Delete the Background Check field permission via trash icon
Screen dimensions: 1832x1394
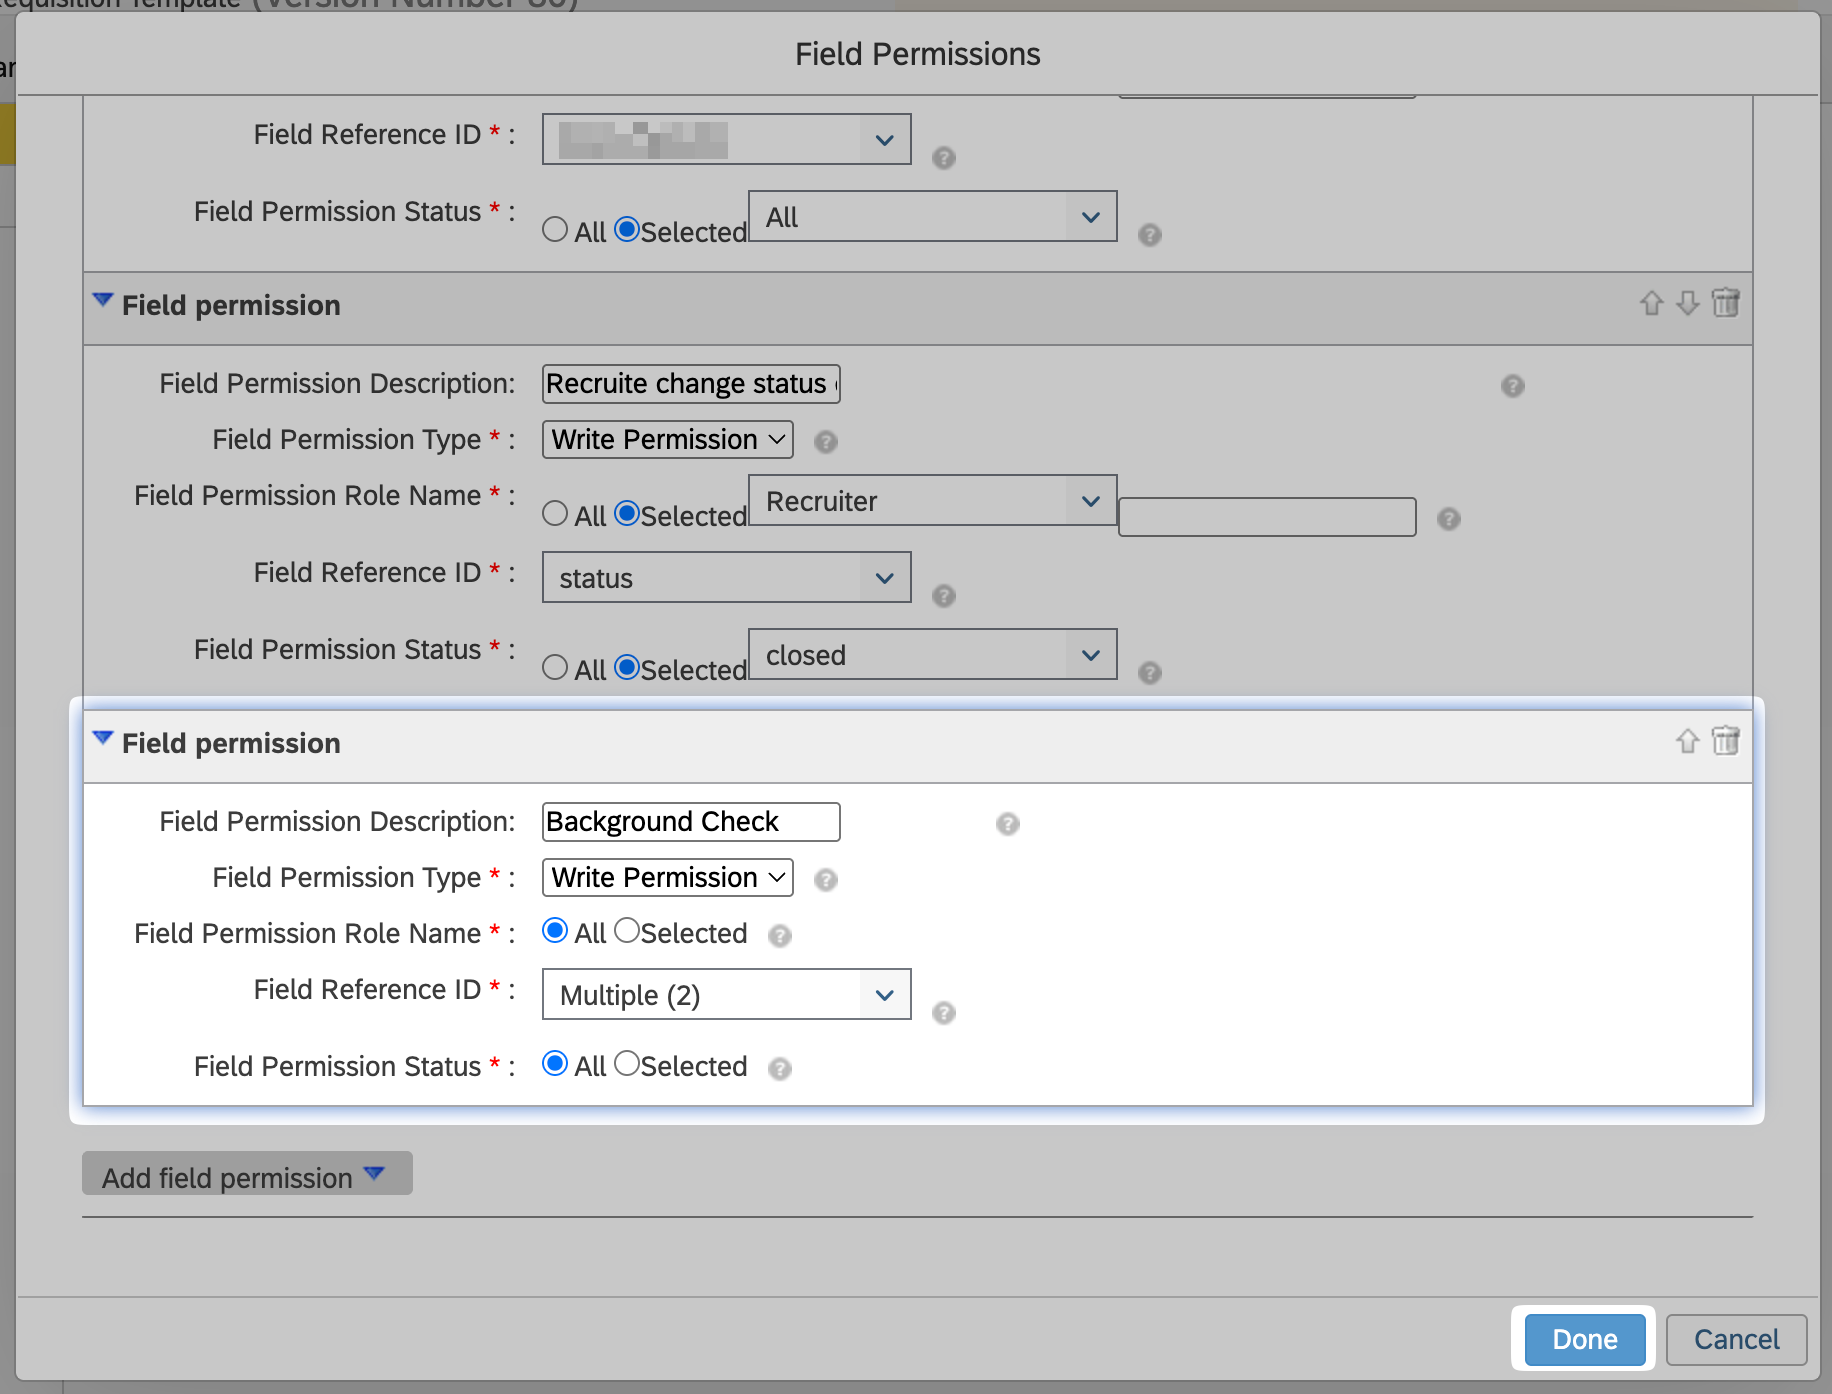(x=1725, y=741)
